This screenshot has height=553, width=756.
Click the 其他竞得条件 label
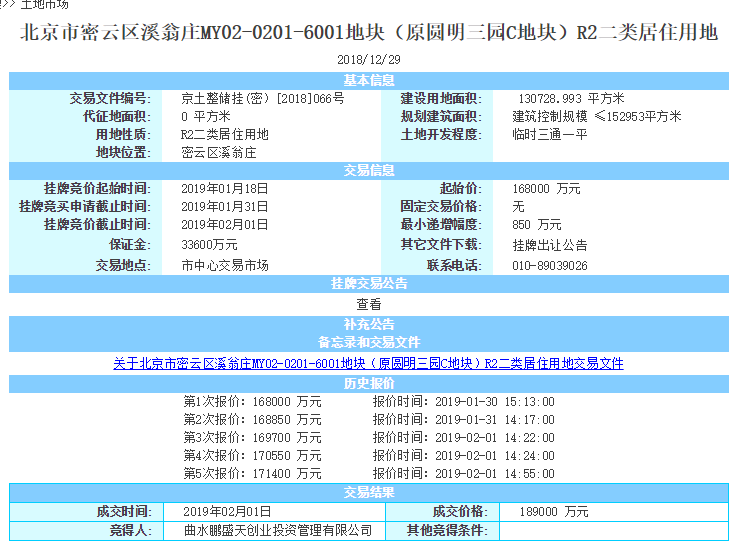coord(447,531)
